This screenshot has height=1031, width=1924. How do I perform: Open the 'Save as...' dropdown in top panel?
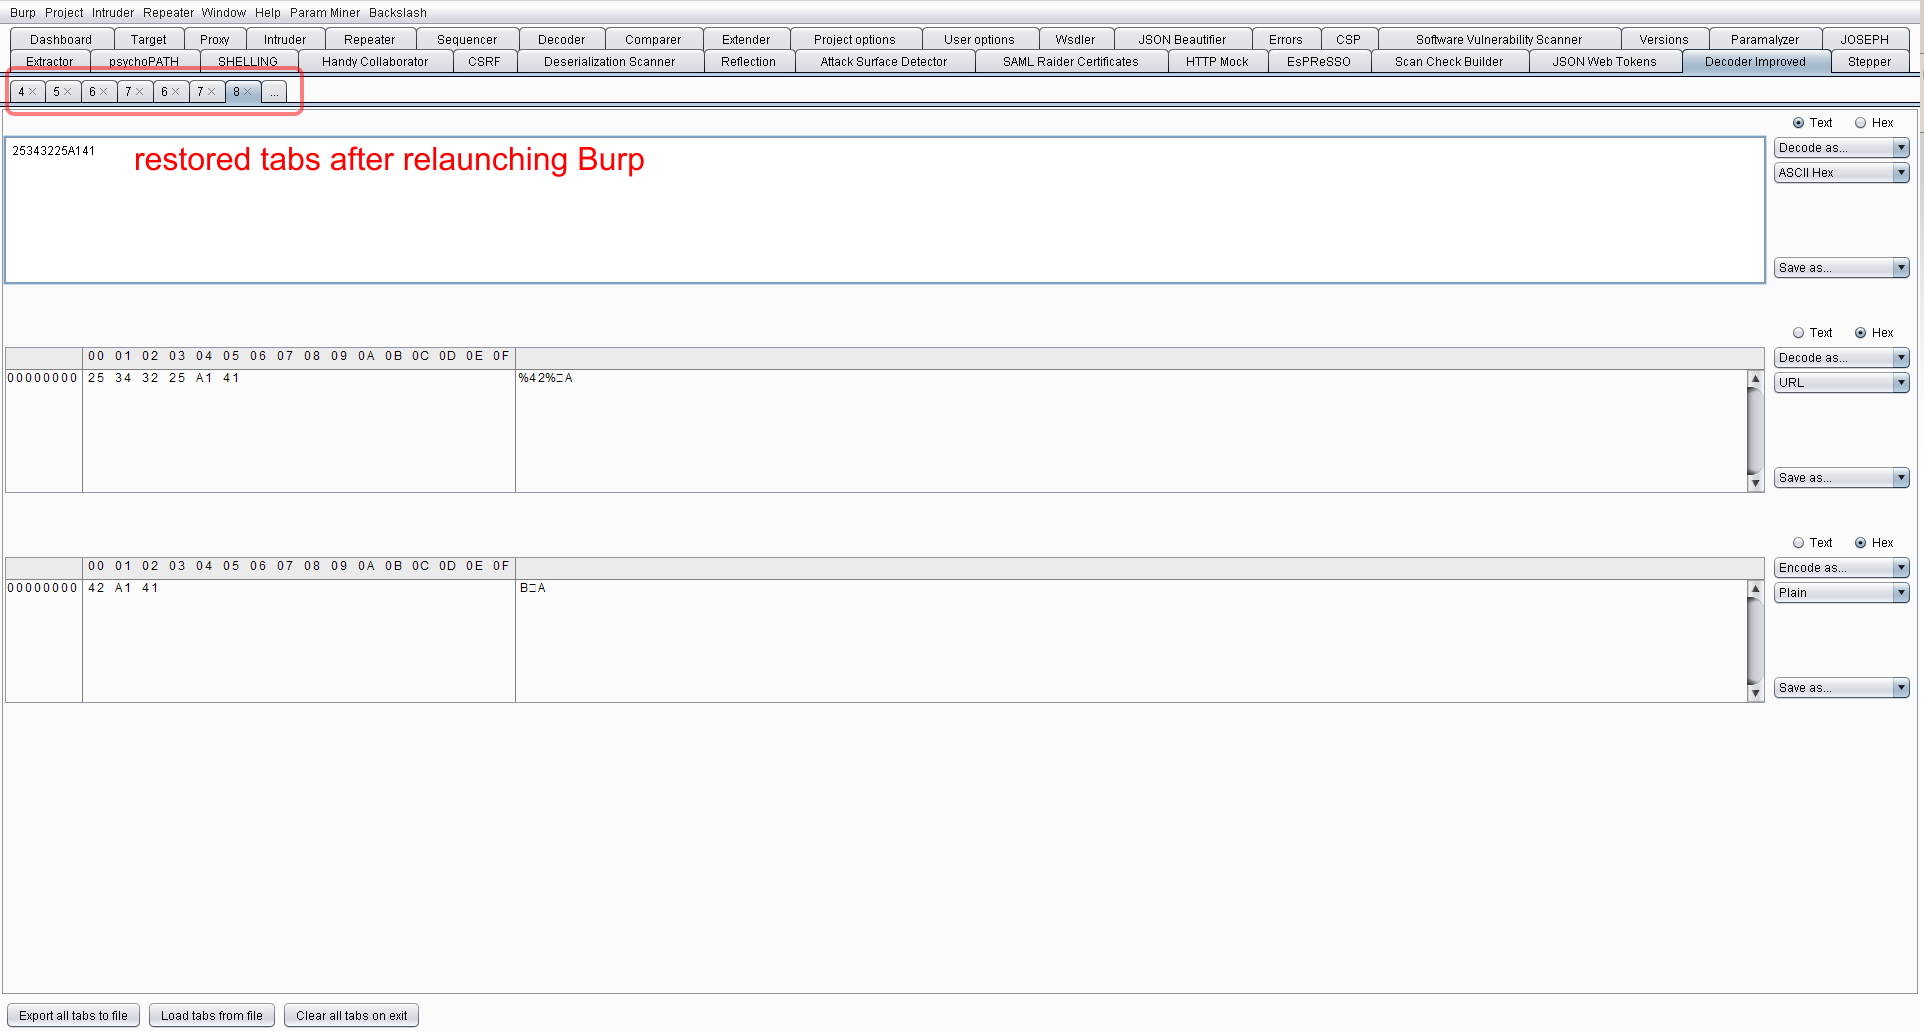point(1842,268)
